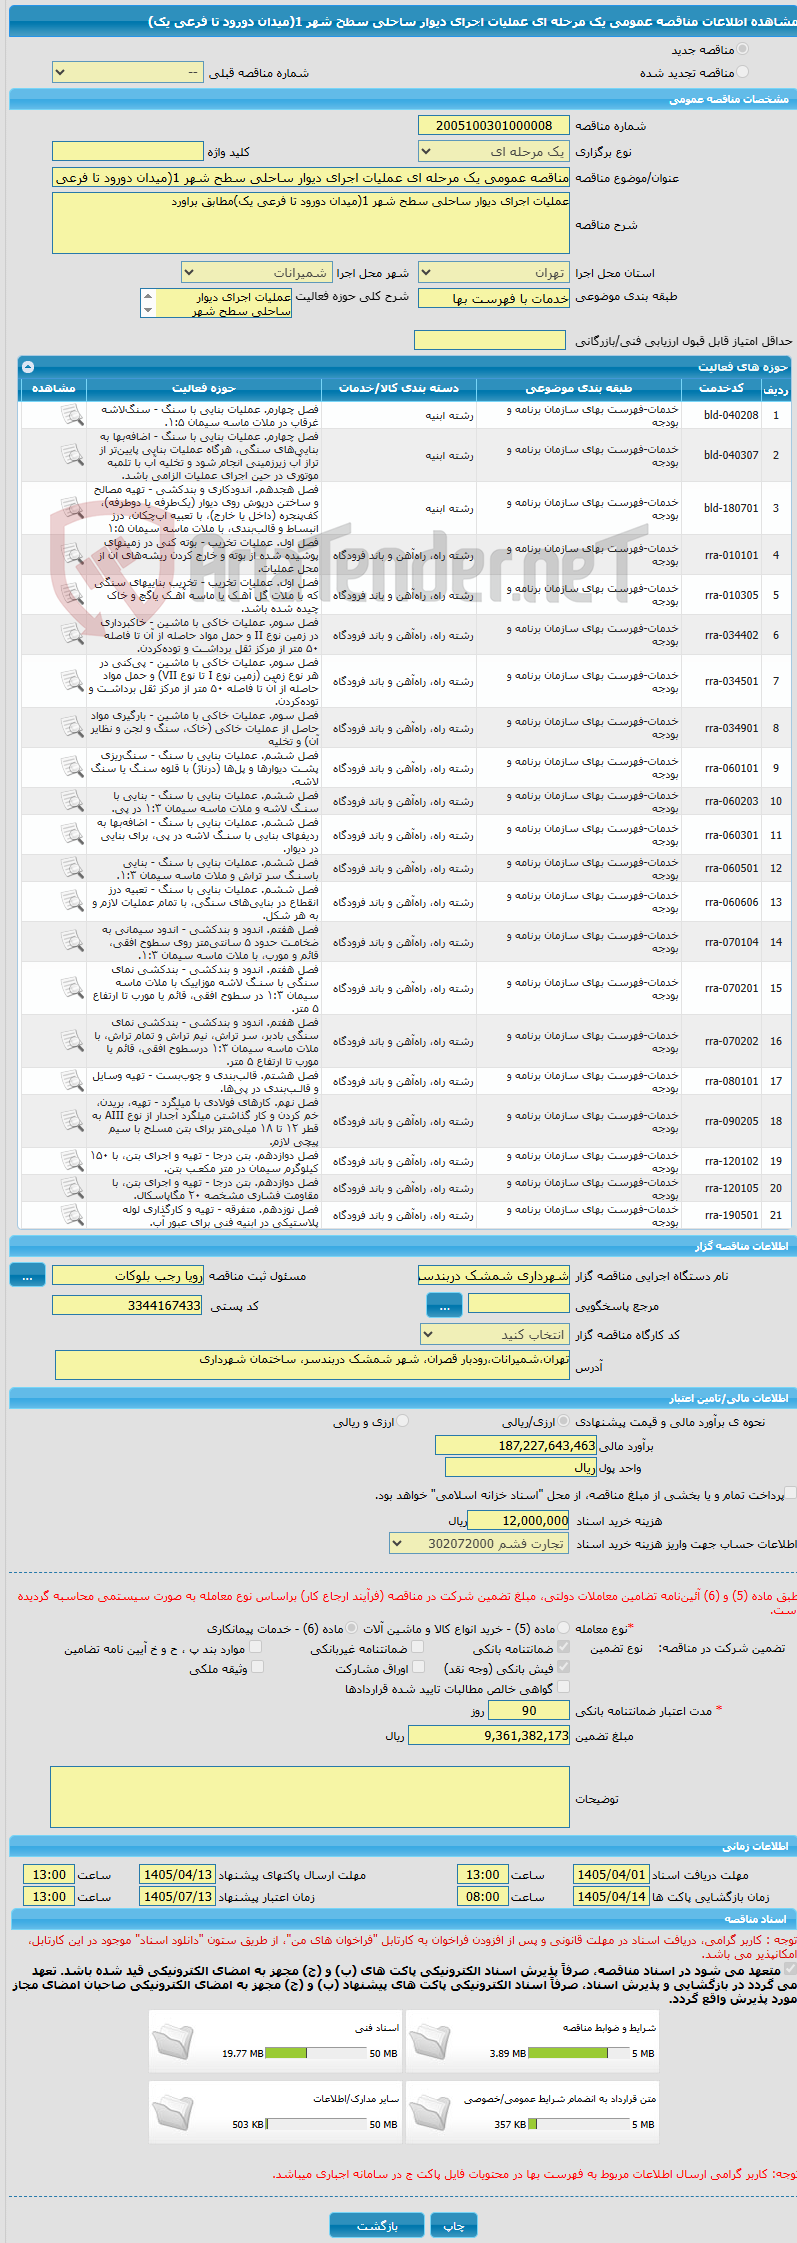Open the کد کارگاه مناقصه گزار dropdown
797x2243 pixels.
tap(495, 1335)
